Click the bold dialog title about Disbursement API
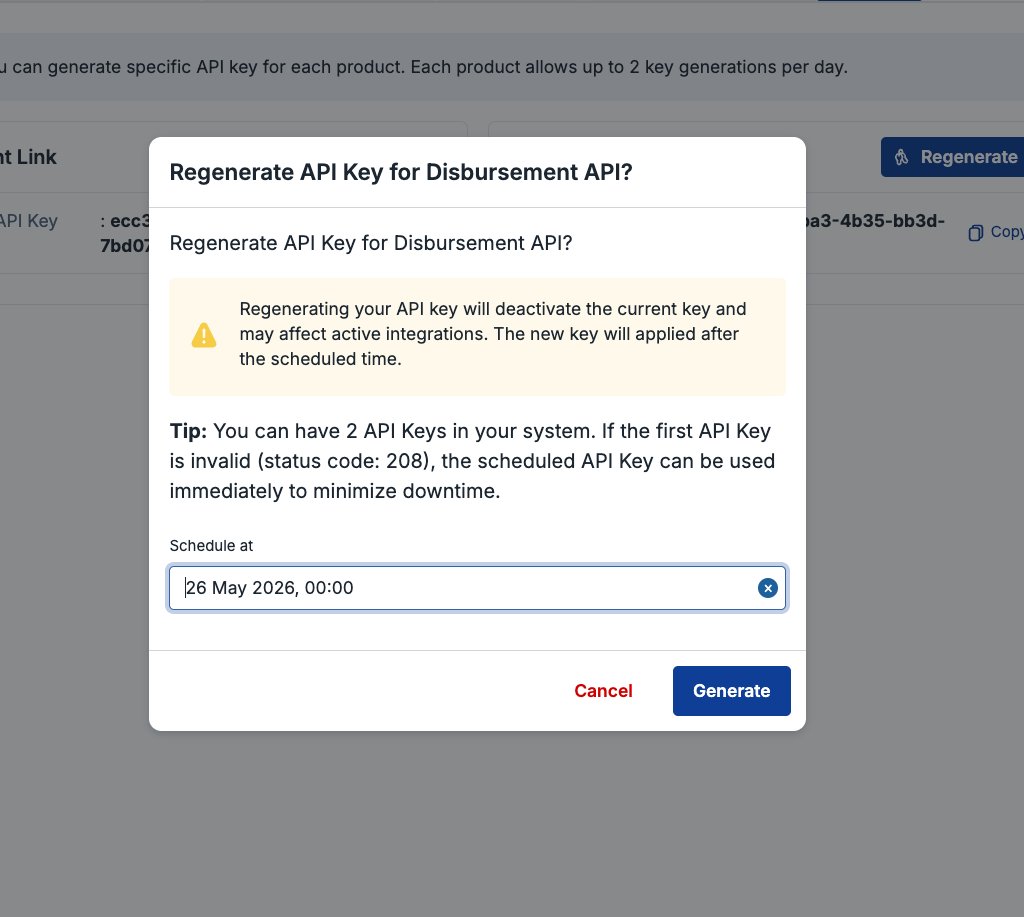The height and width of the screenshot is (917, 1024). [x=401, y=172]
